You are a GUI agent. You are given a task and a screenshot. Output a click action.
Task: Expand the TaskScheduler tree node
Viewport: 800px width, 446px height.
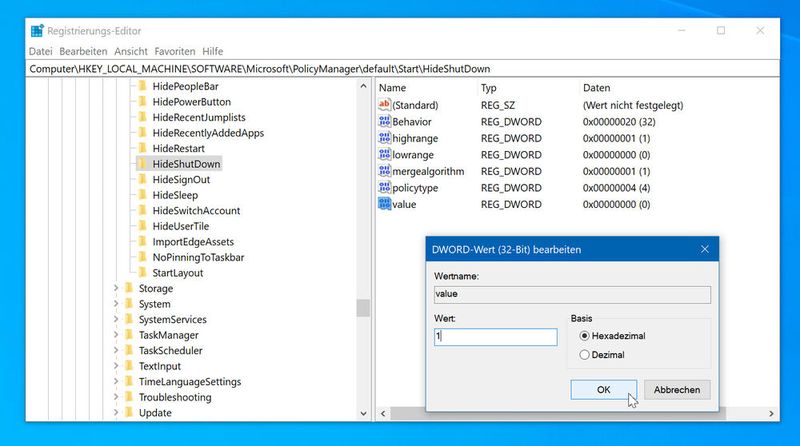coord(116,351)
